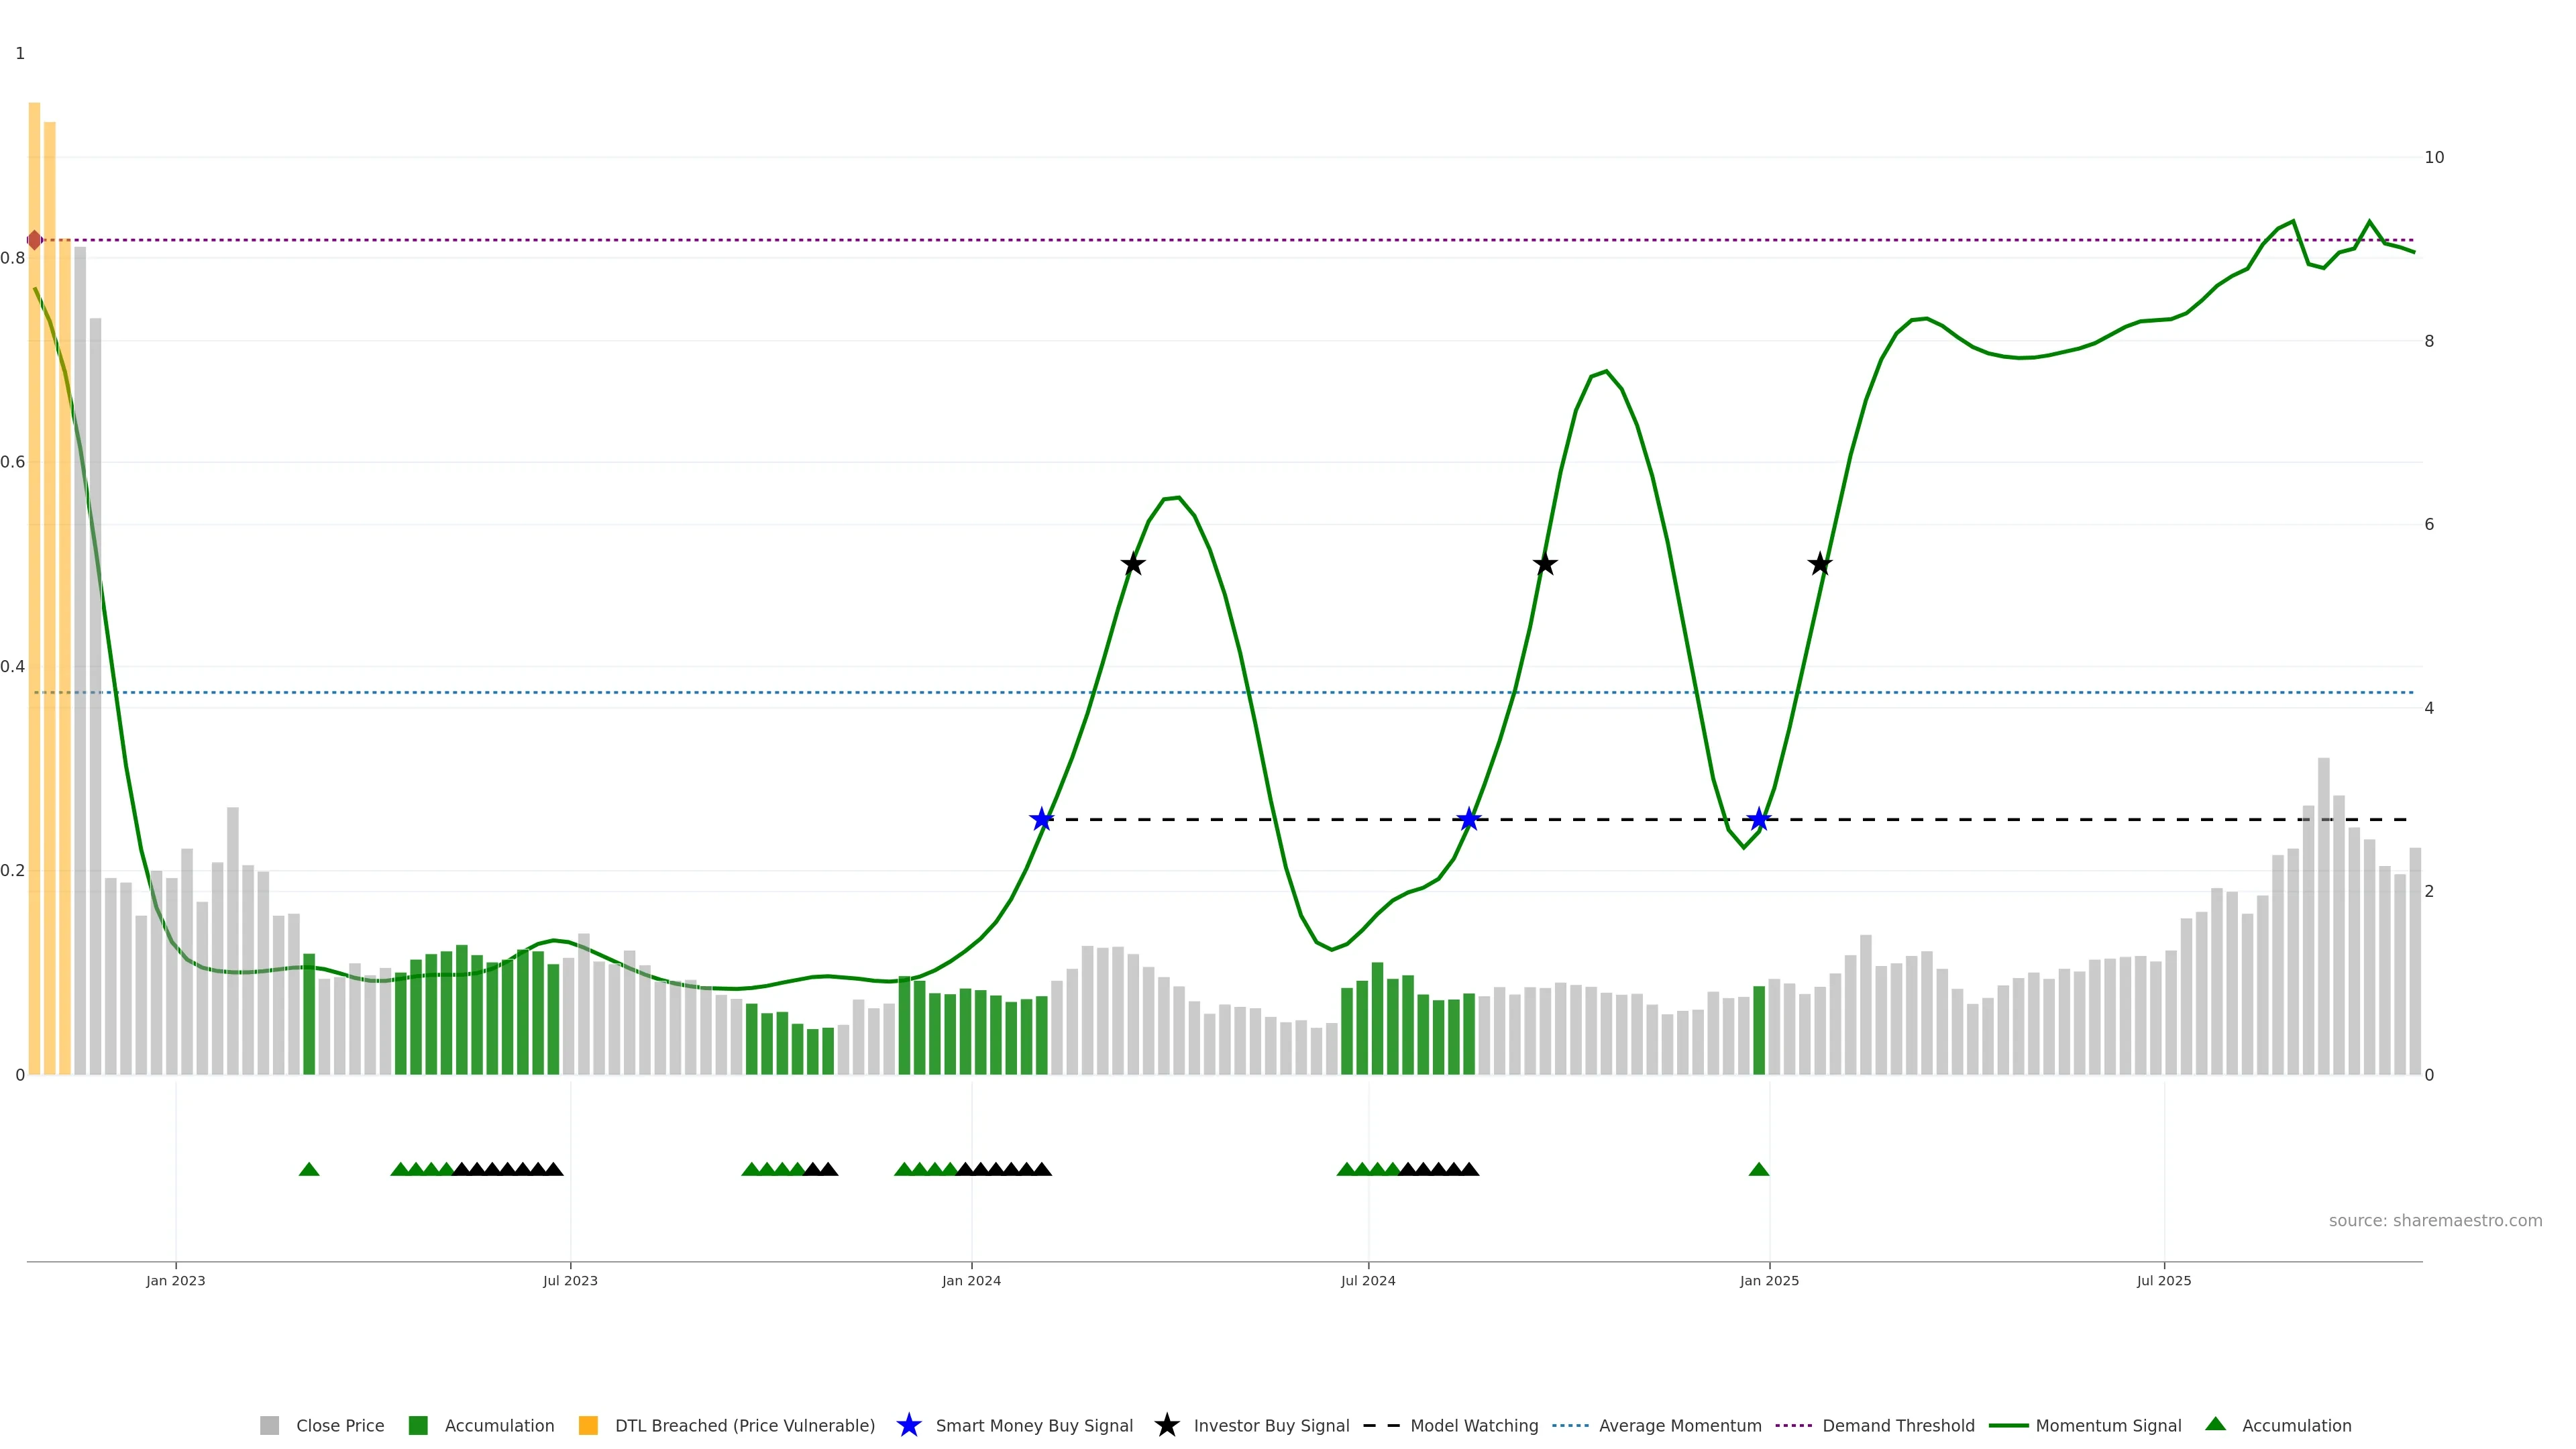Click the blue star Smart Money legend icon

coord(908,1425)
